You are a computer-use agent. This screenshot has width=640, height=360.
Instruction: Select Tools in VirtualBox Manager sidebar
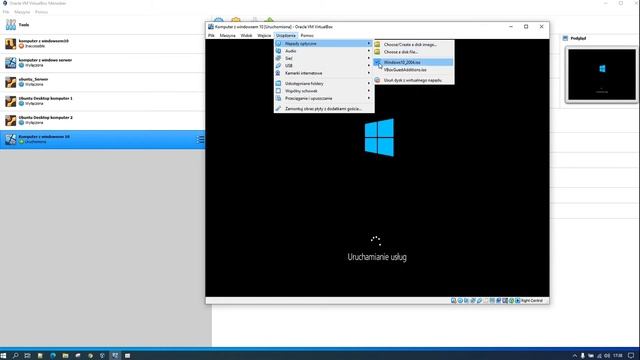(x=102, y=25)
